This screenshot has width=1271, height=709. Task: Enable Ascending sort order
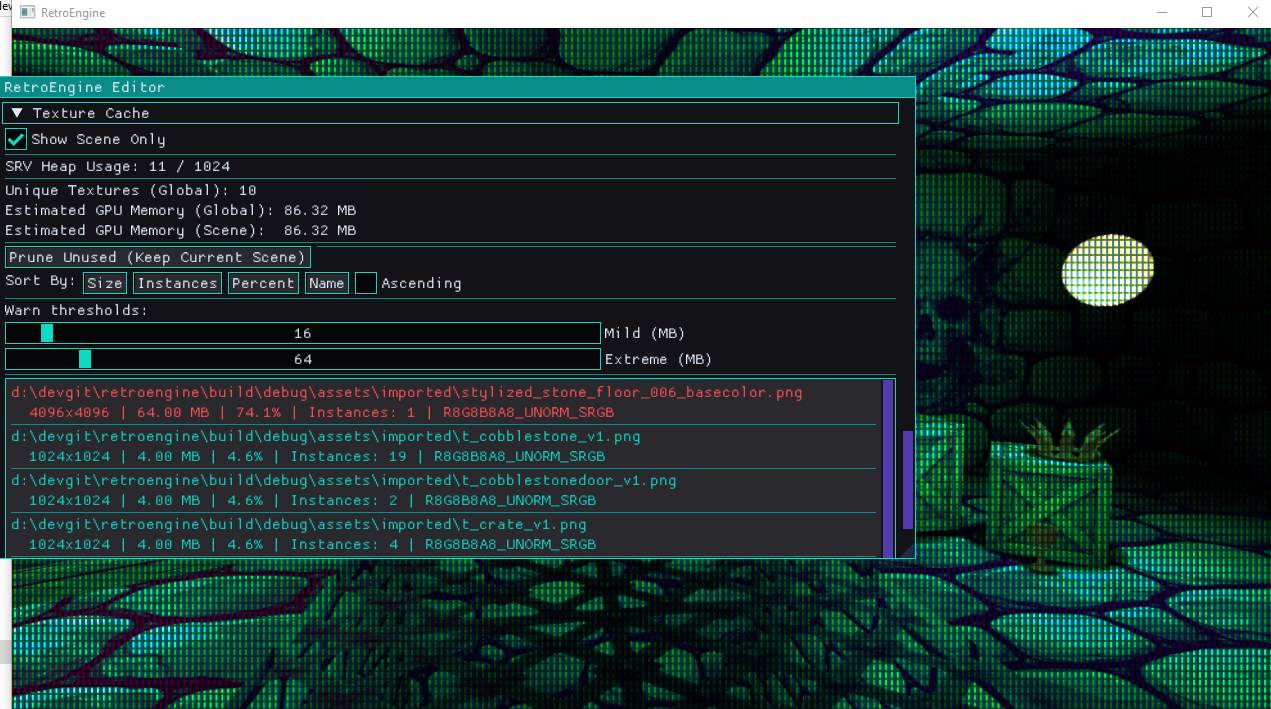[366, 283]
